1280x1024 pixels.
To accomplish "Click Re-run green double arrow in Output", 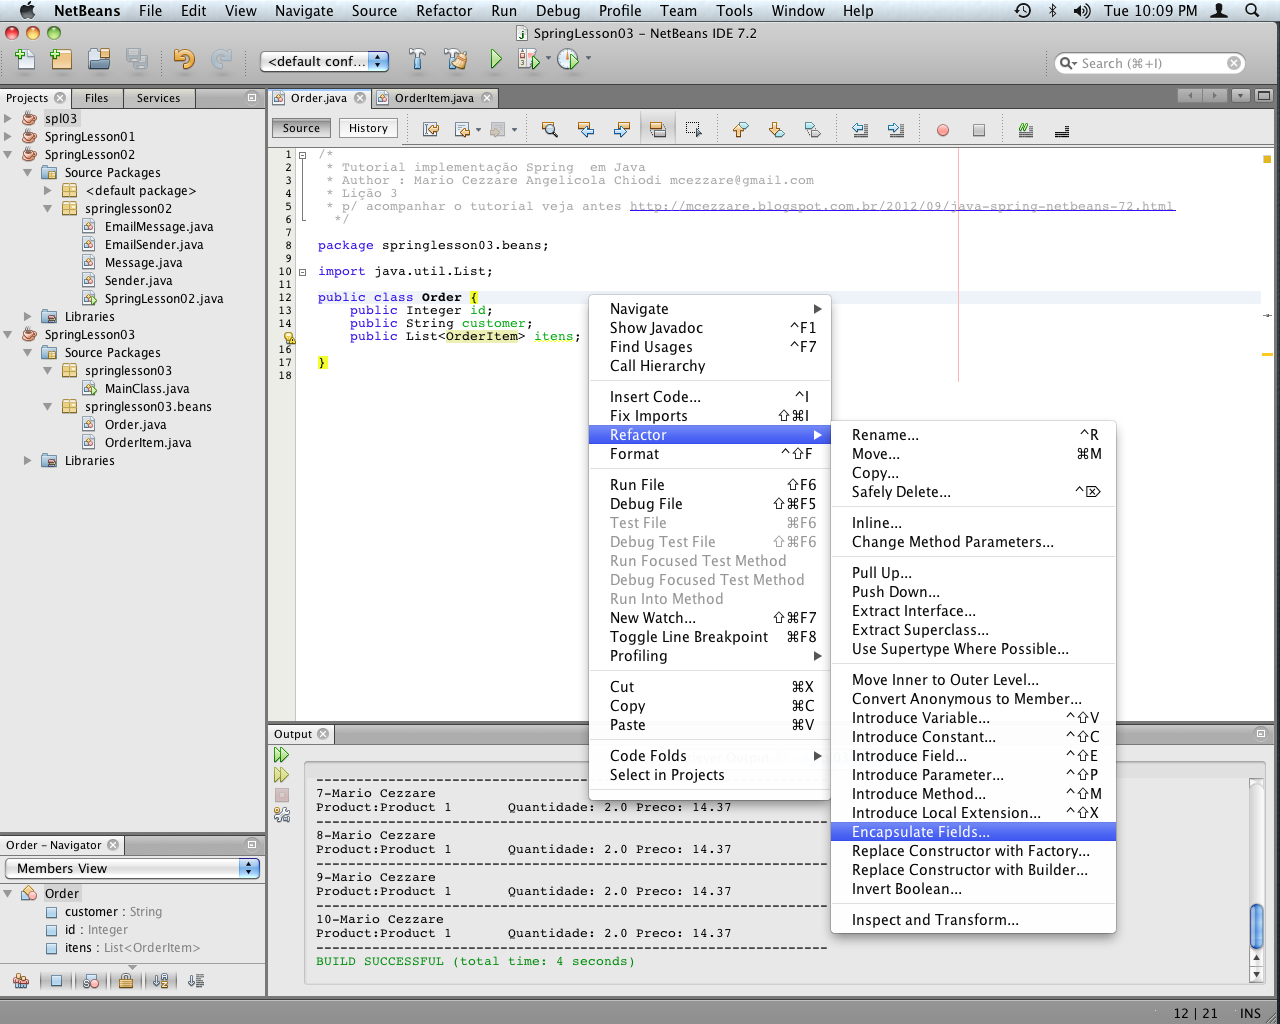I will [x=281, y=755].
